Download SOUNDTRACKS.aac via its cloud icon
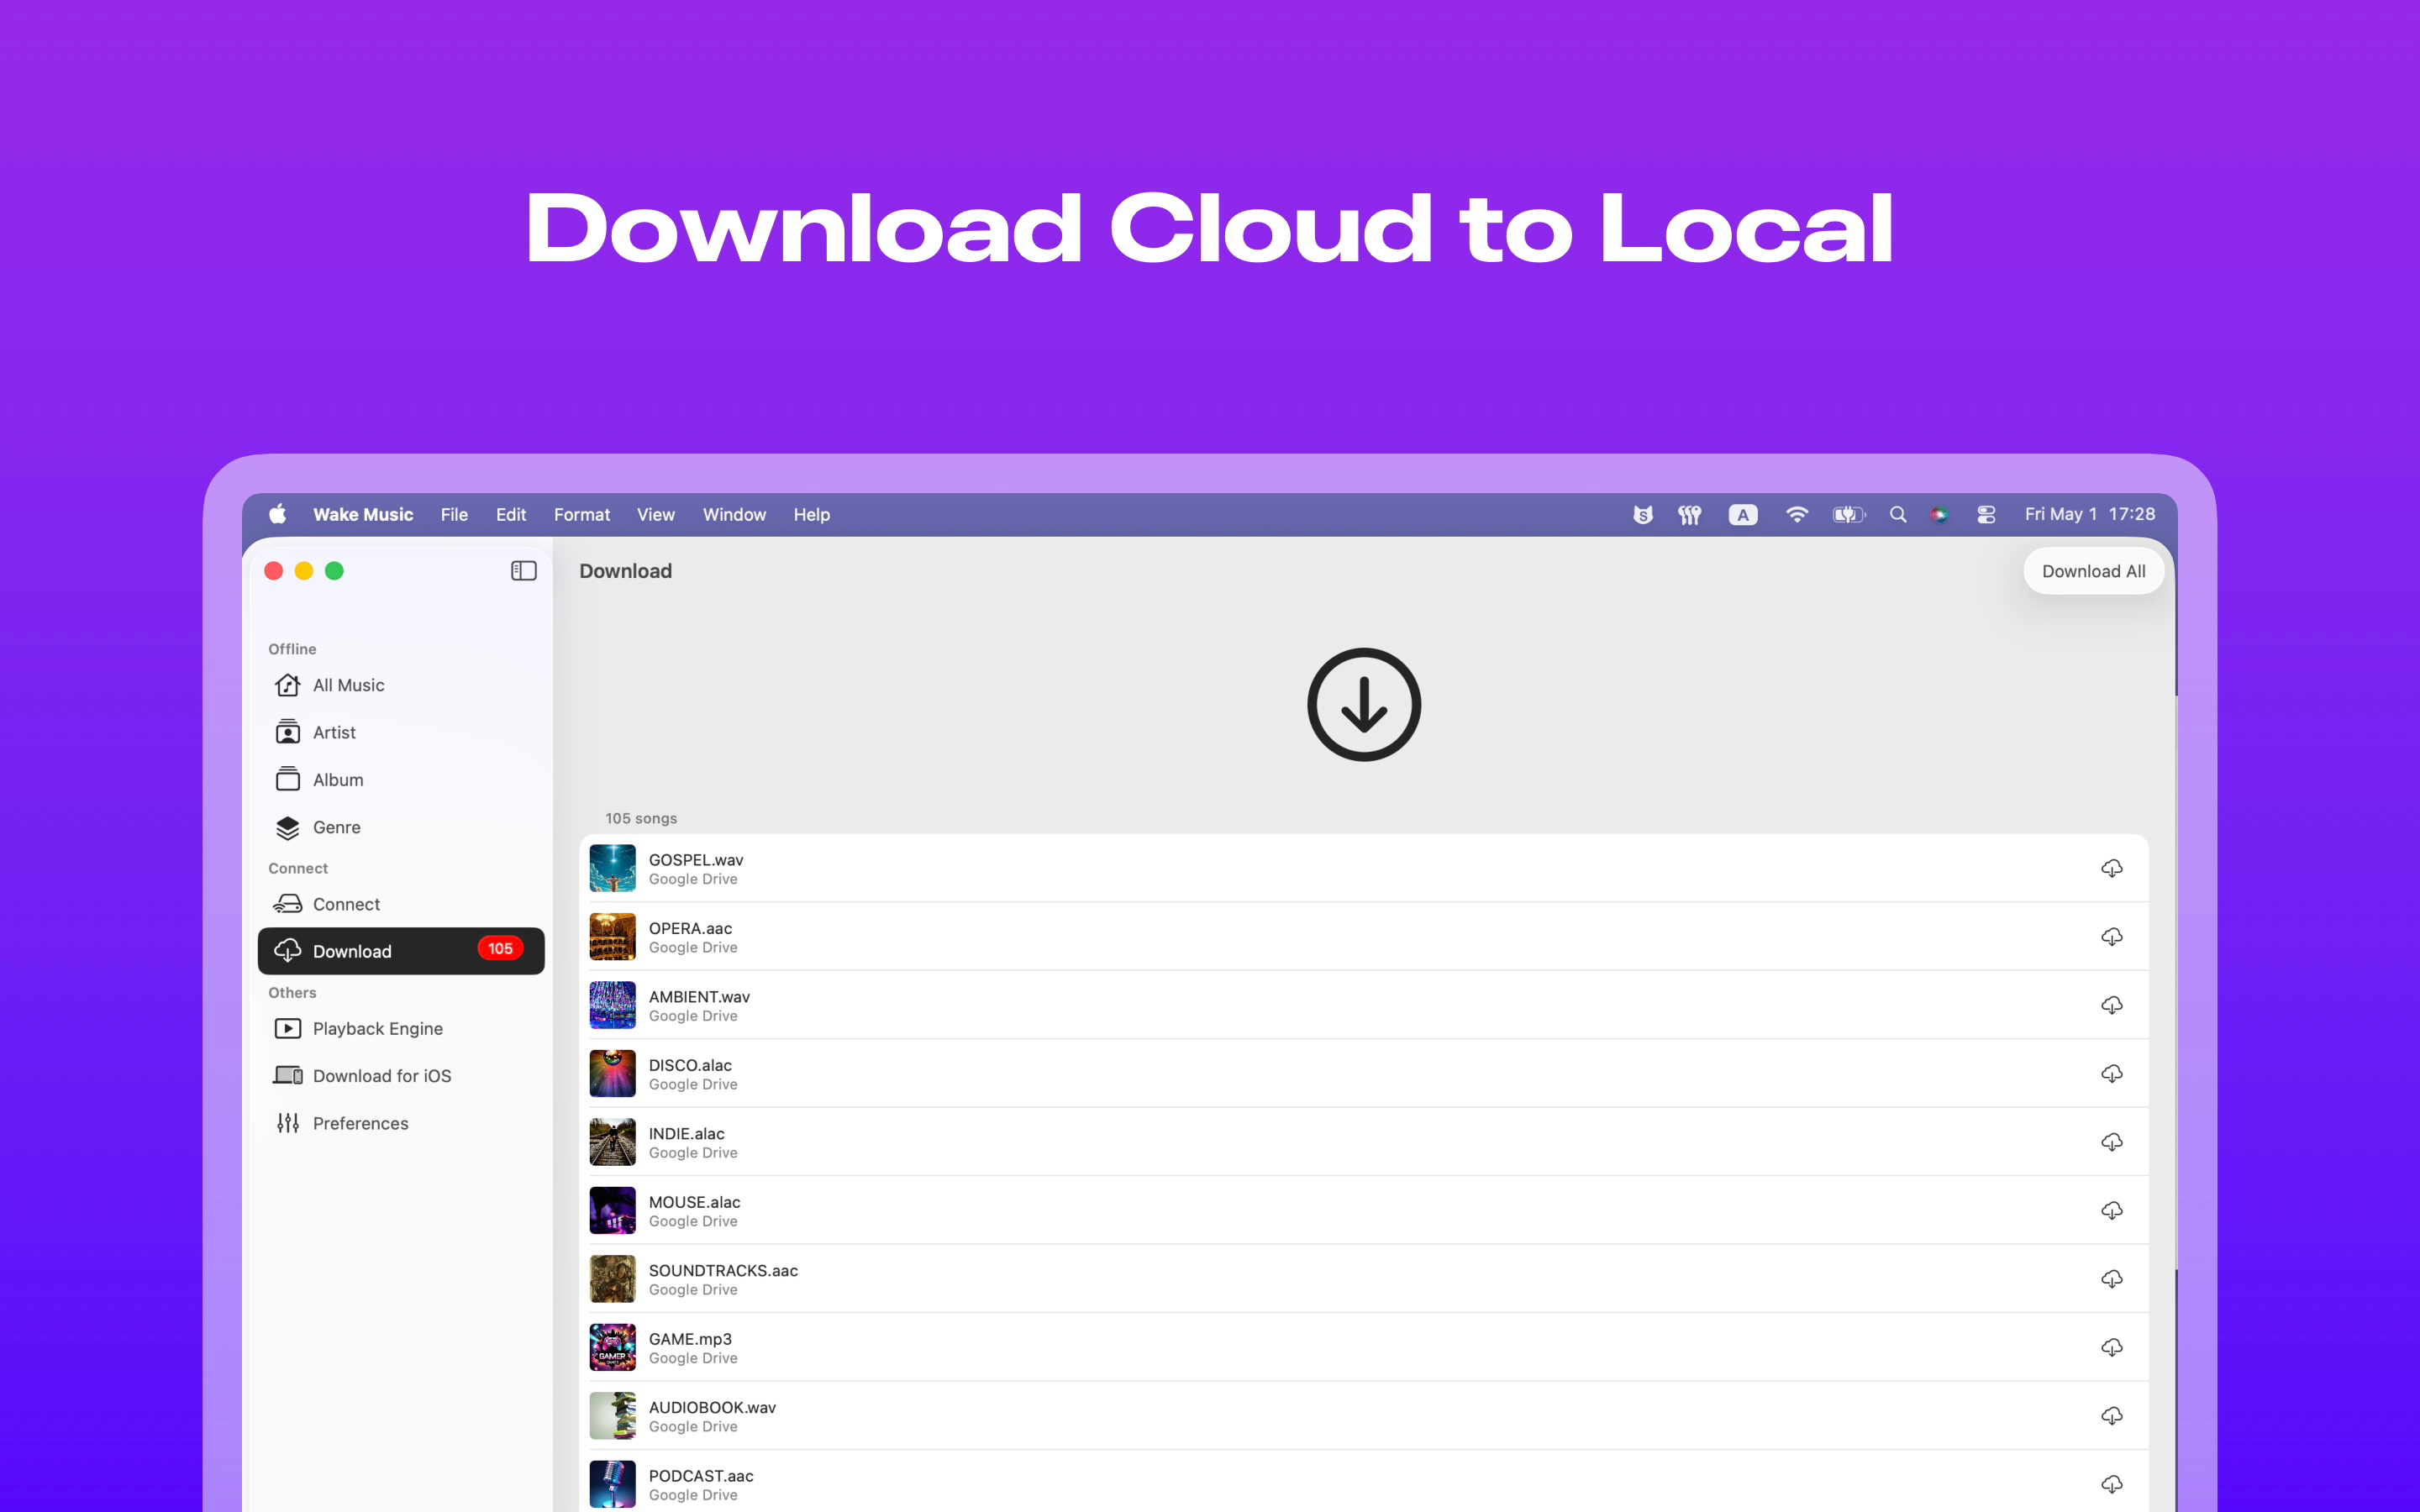The width and height of the screenshot is (2420, 1512). (x=2111, y=1279)
